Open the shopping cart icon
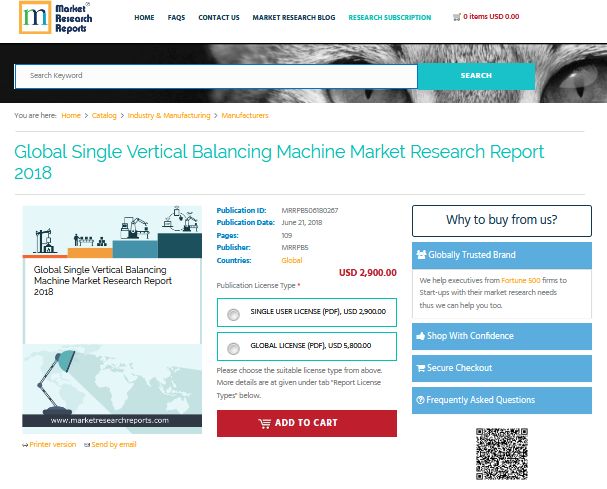The width and height of the screenshot is (607, 489). point(457,17)
